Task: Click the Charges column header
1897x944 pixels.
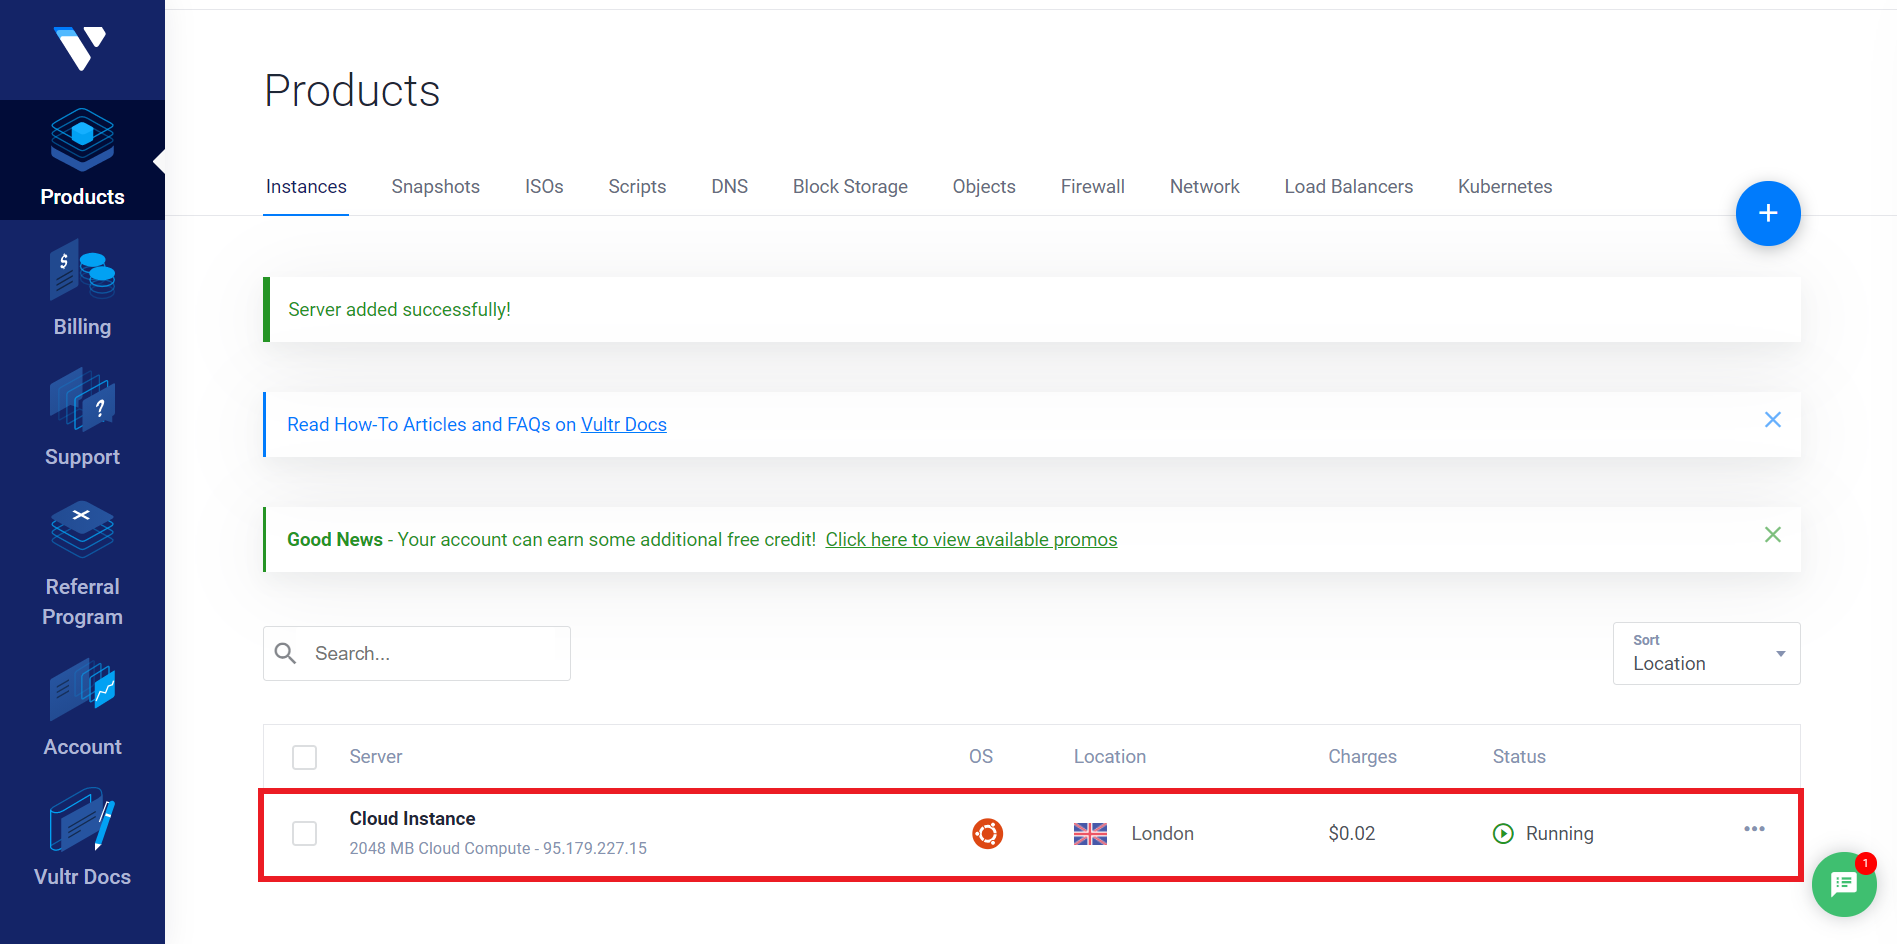Action: pyautogui.click(x=1362, y=757)
